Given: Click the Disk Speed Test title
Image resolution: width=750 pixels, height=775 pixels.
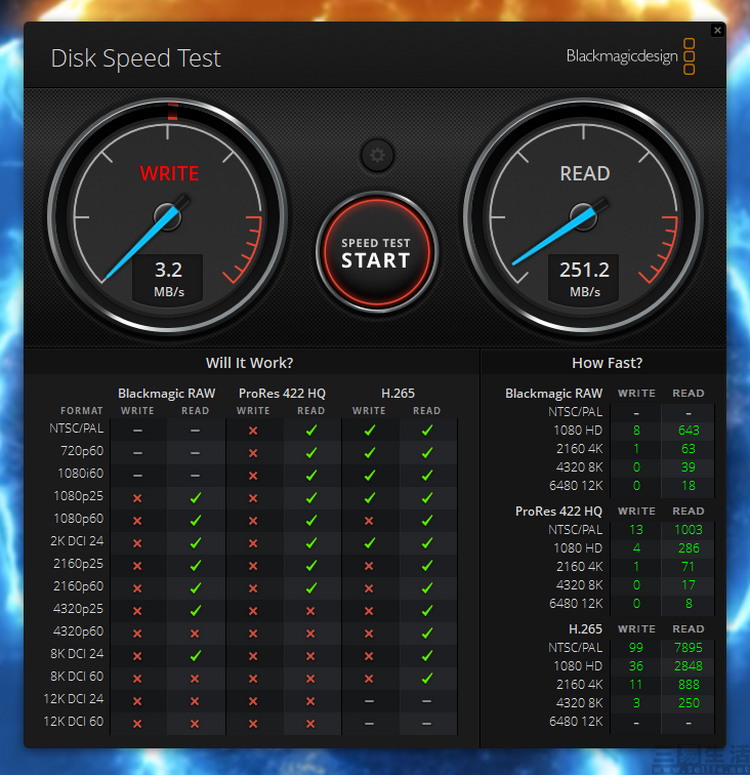Looking at the screenshot, I should (136, 58).
